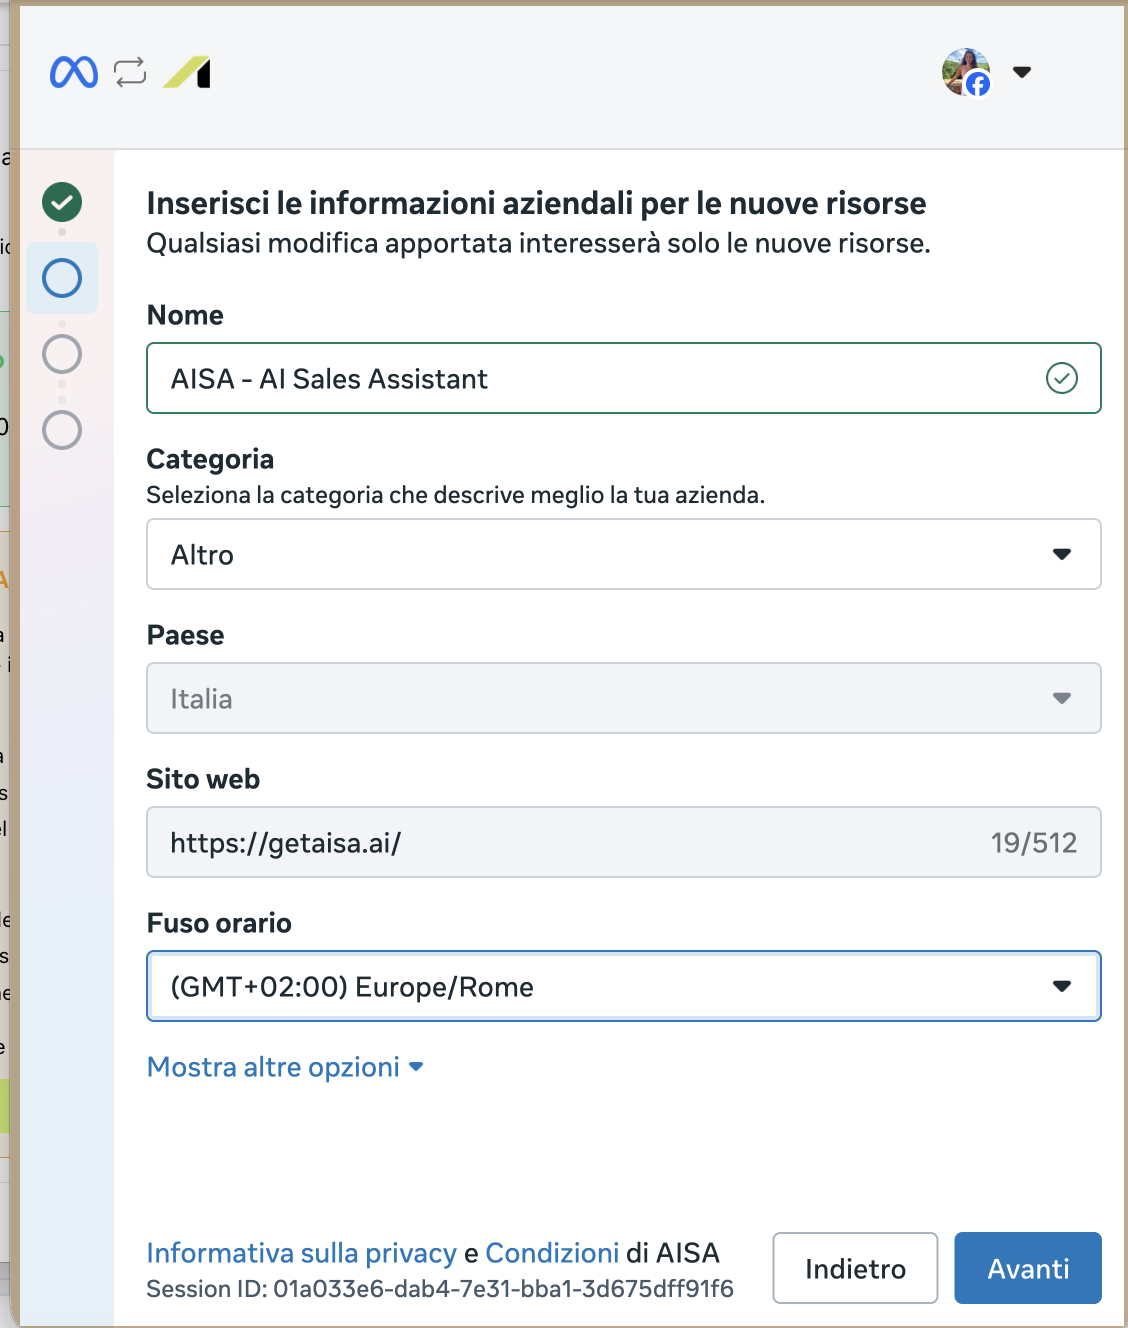The width and height of the screenshot is (1128, 1328).
Task: Click the heading Inserisci le informazioni aziendali
Action: 536,203
